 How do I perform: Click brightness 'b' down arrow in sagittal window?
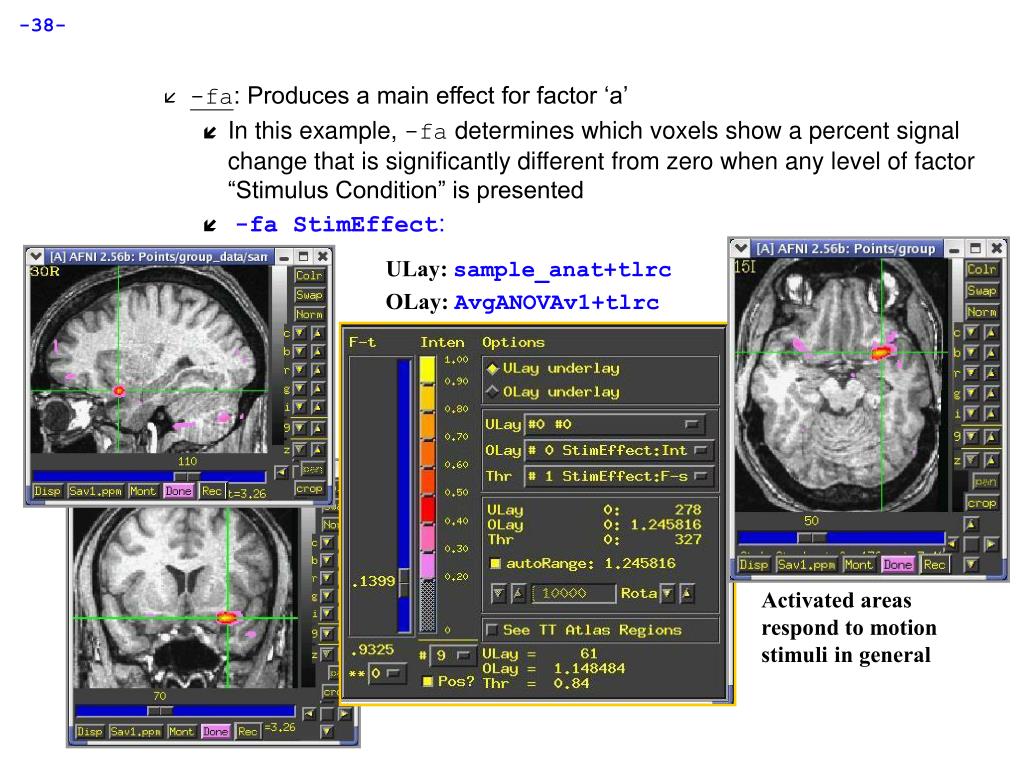tap(300, 351)
